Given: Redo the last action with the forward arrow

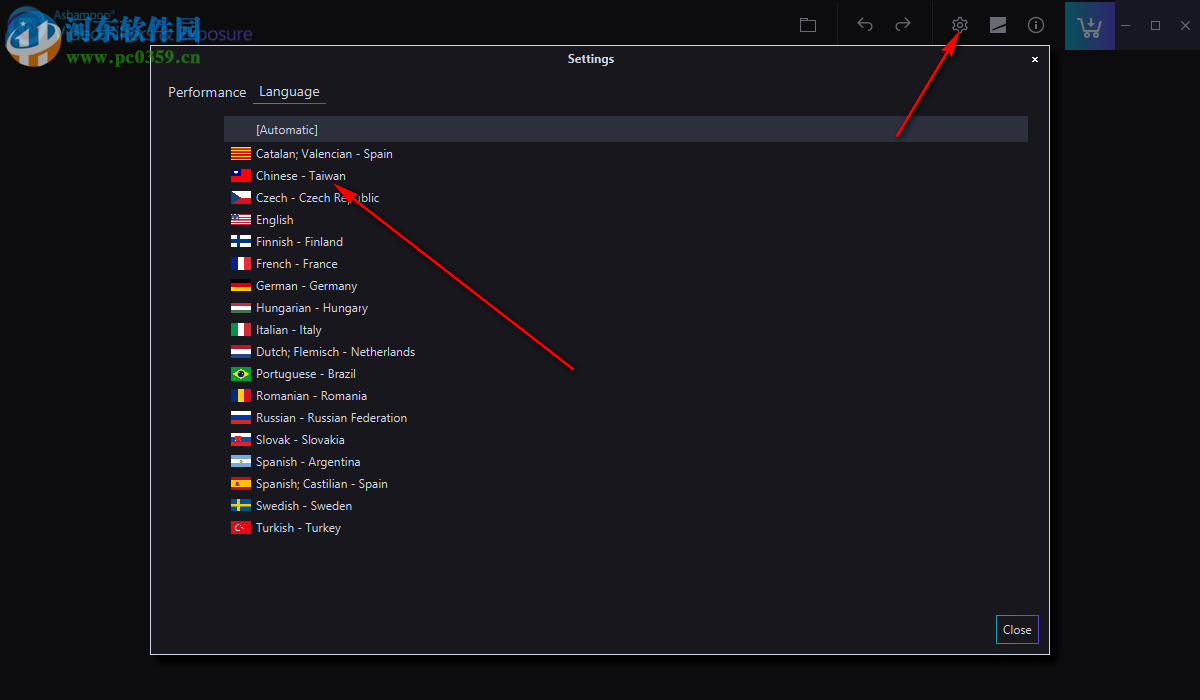Looking at the screenshot, I should (x=902, y=25).
